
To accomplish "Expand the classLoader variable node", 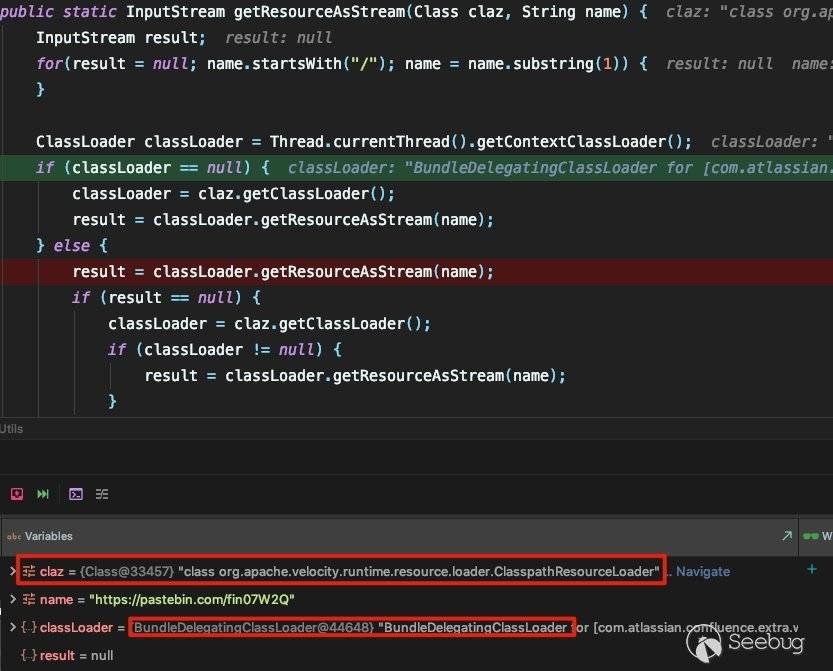I will click(12, 627).
